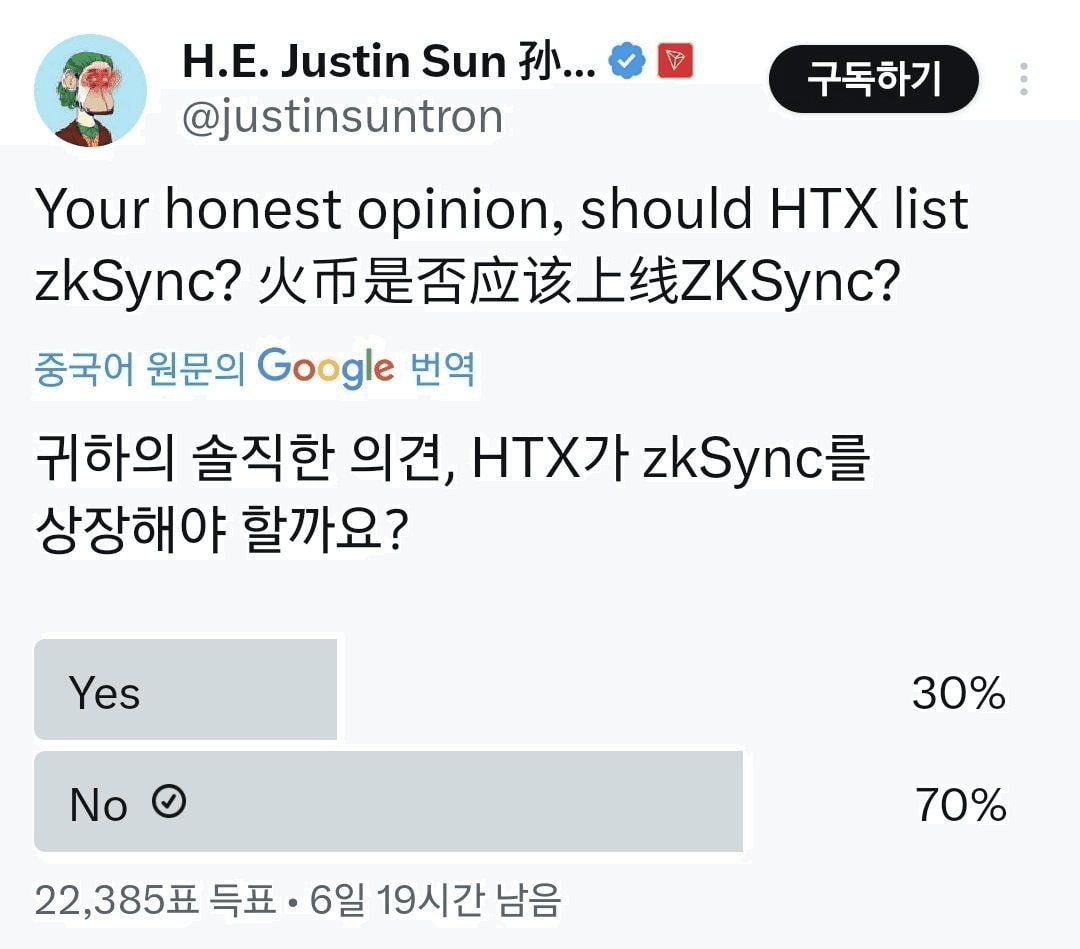
Task: Click the 번역 translation label
Action: 443,370
